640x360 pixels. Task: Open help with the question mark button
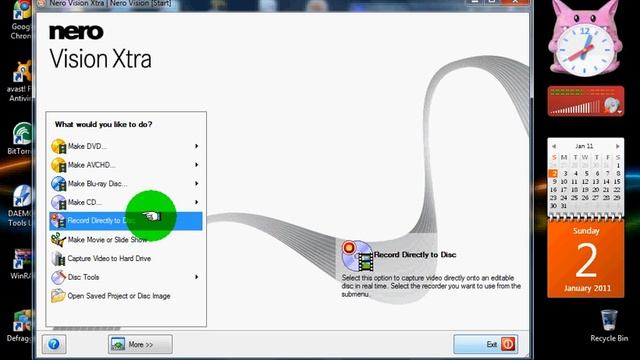click(x=54, y=344)
